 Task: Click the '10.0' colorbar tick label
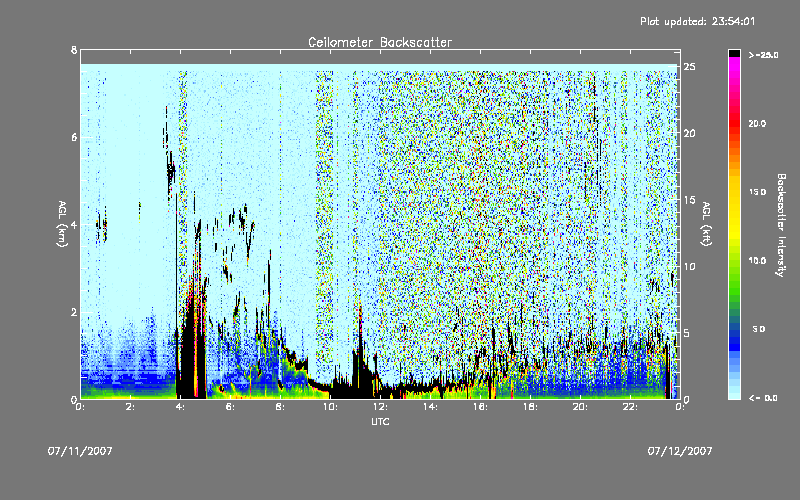click(x=757, y=261)
